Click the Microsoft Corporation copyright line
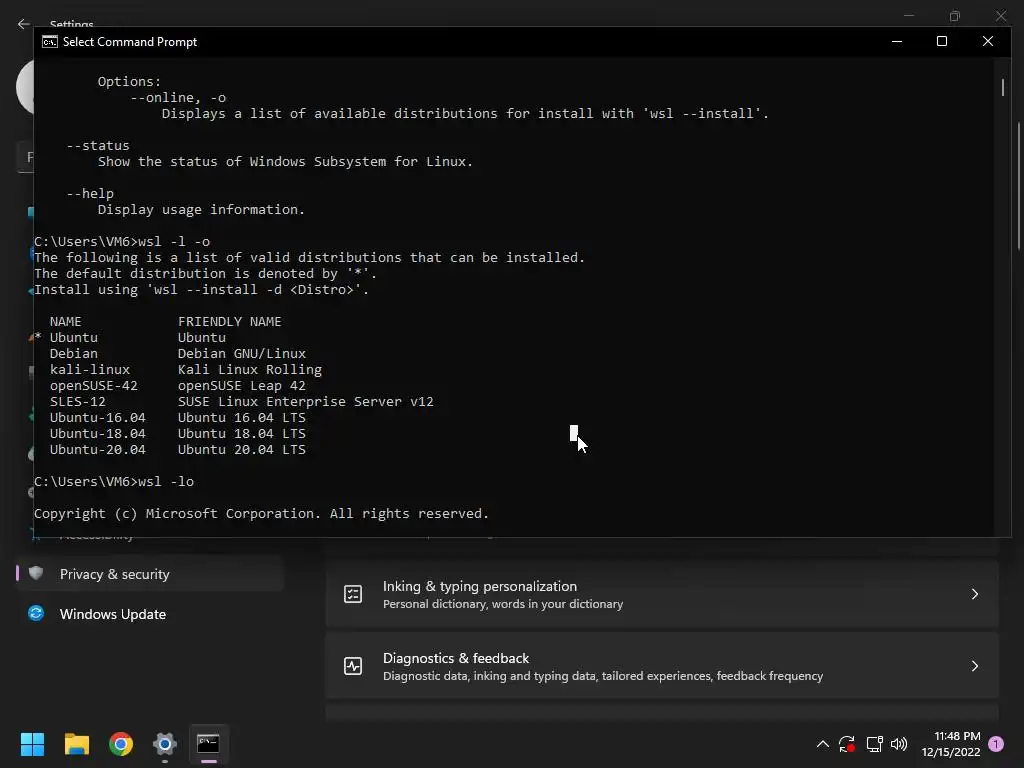 tap(261, 513)
